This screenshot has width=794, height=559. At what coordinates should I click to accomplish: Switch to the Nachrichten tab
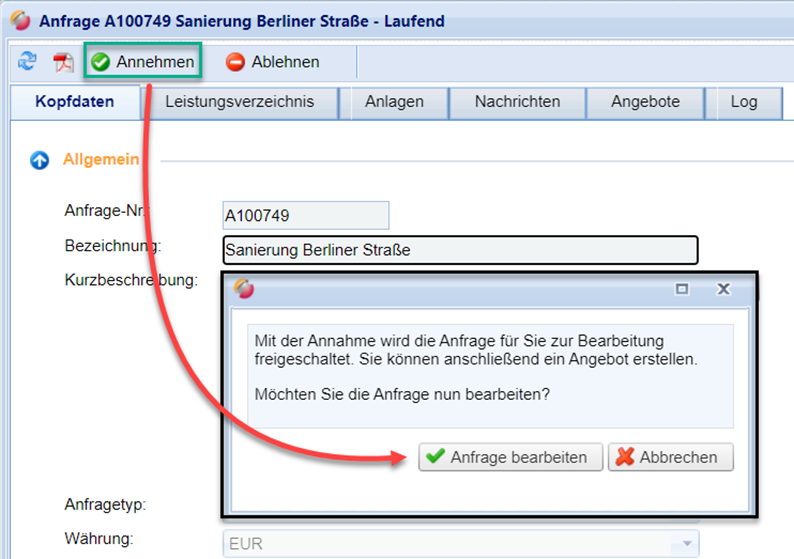click(517, 102)
